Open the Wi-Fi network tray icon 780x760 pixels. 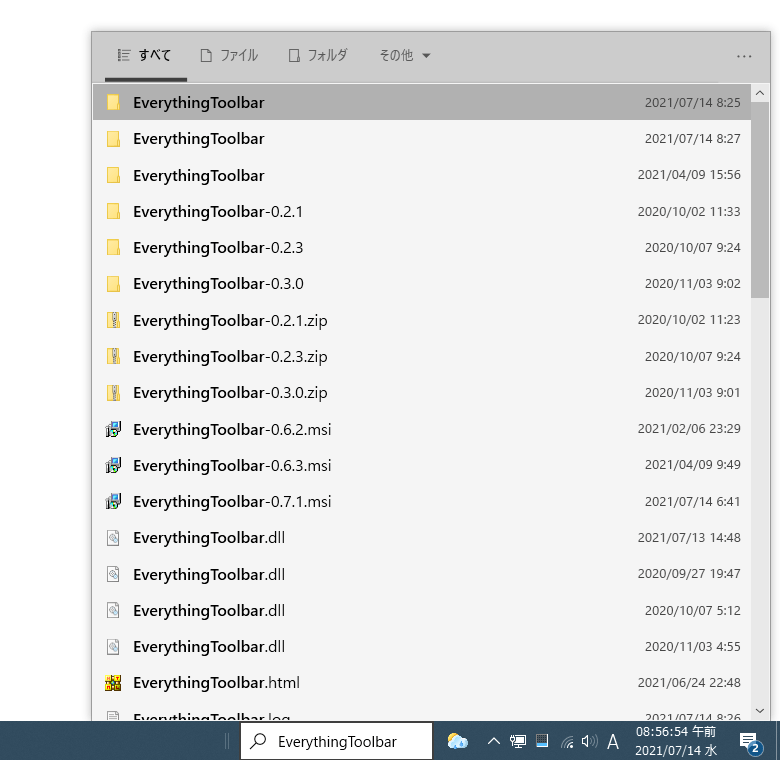[567, 742]
